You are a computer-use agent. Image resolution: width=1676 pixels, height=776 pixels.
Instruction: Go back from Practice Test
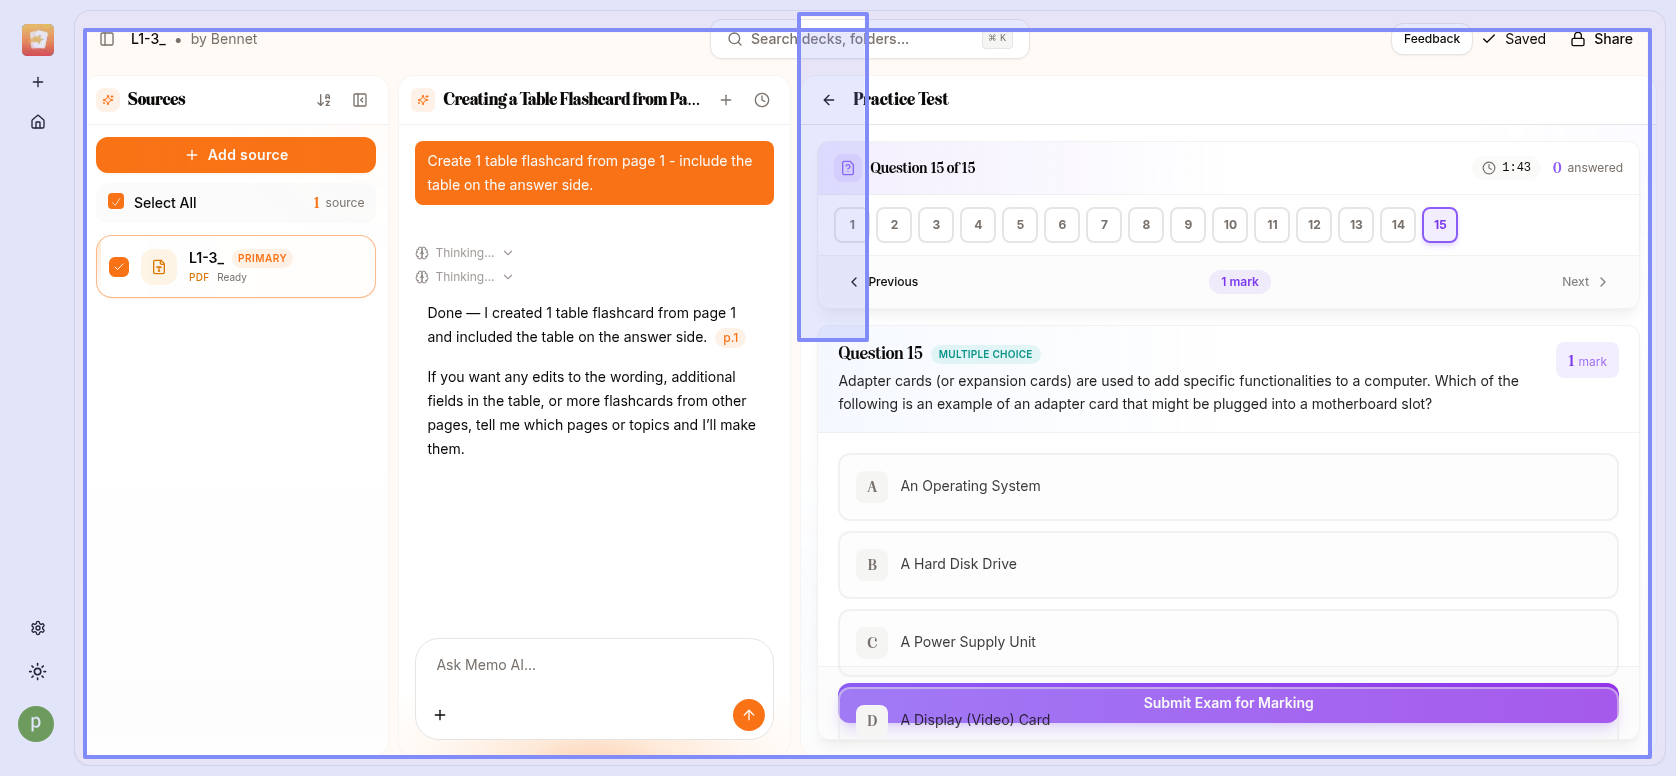coord(829,100)
